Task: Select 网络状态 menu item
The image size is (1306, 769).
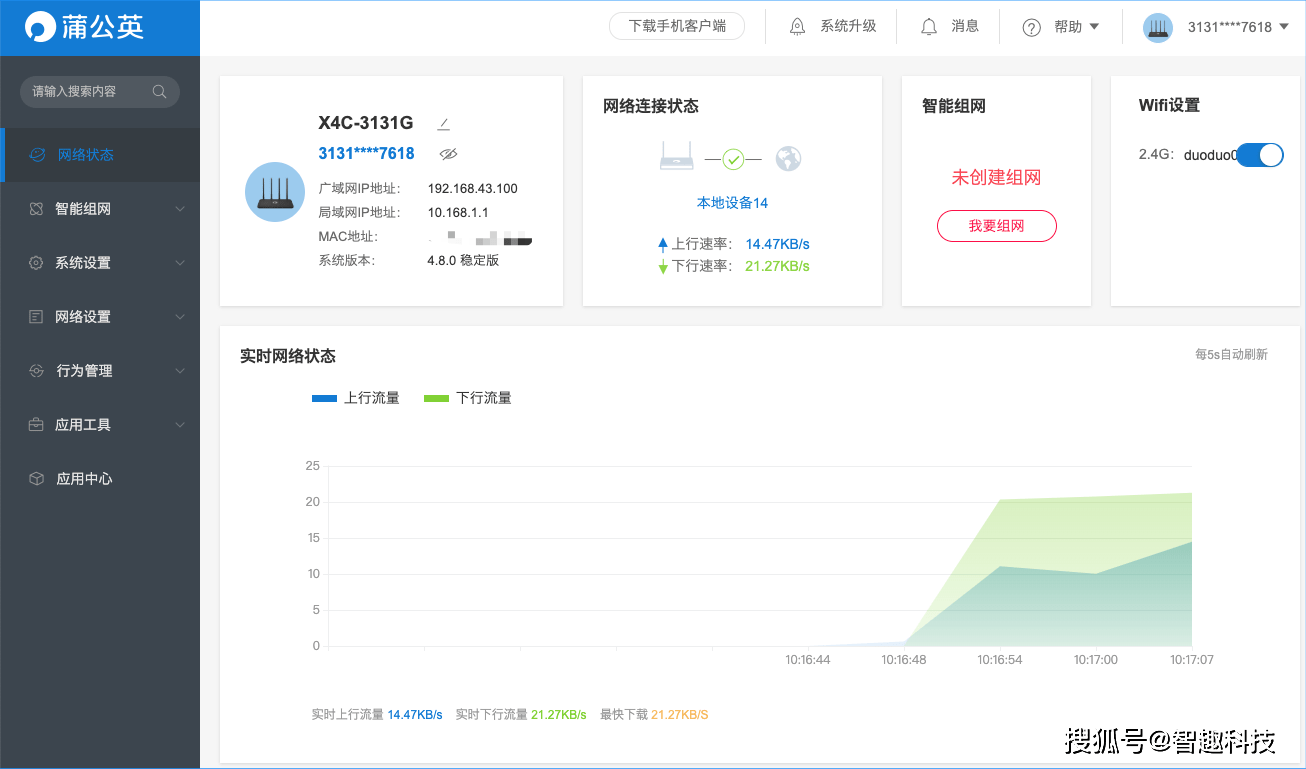Action: tap(100, 155)
